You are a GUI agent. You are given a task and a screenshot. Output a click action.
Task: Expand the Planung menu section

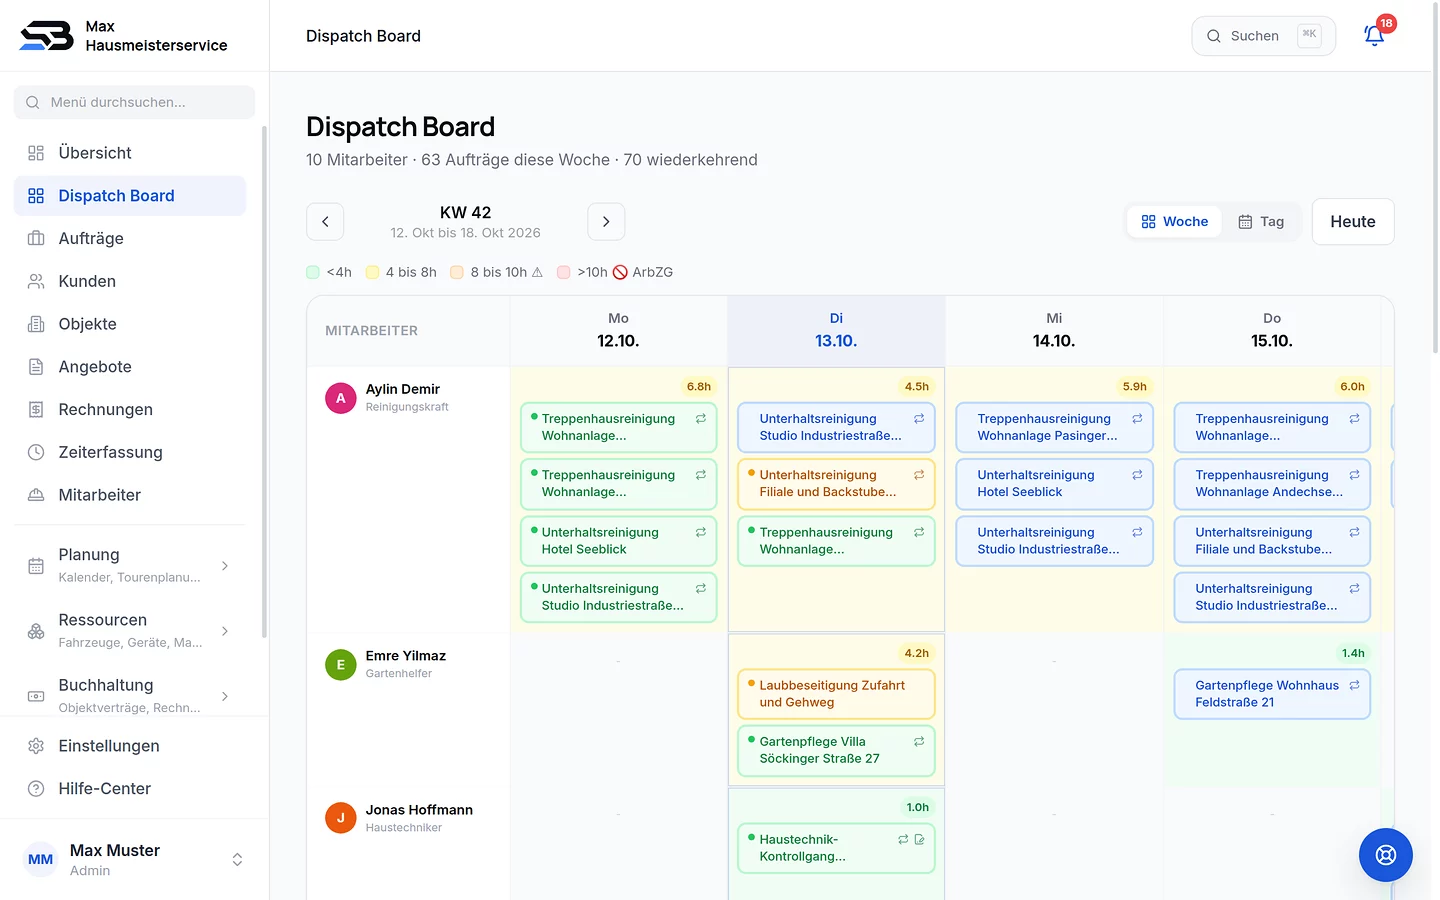pyautogui.click(x=130, y=566)
